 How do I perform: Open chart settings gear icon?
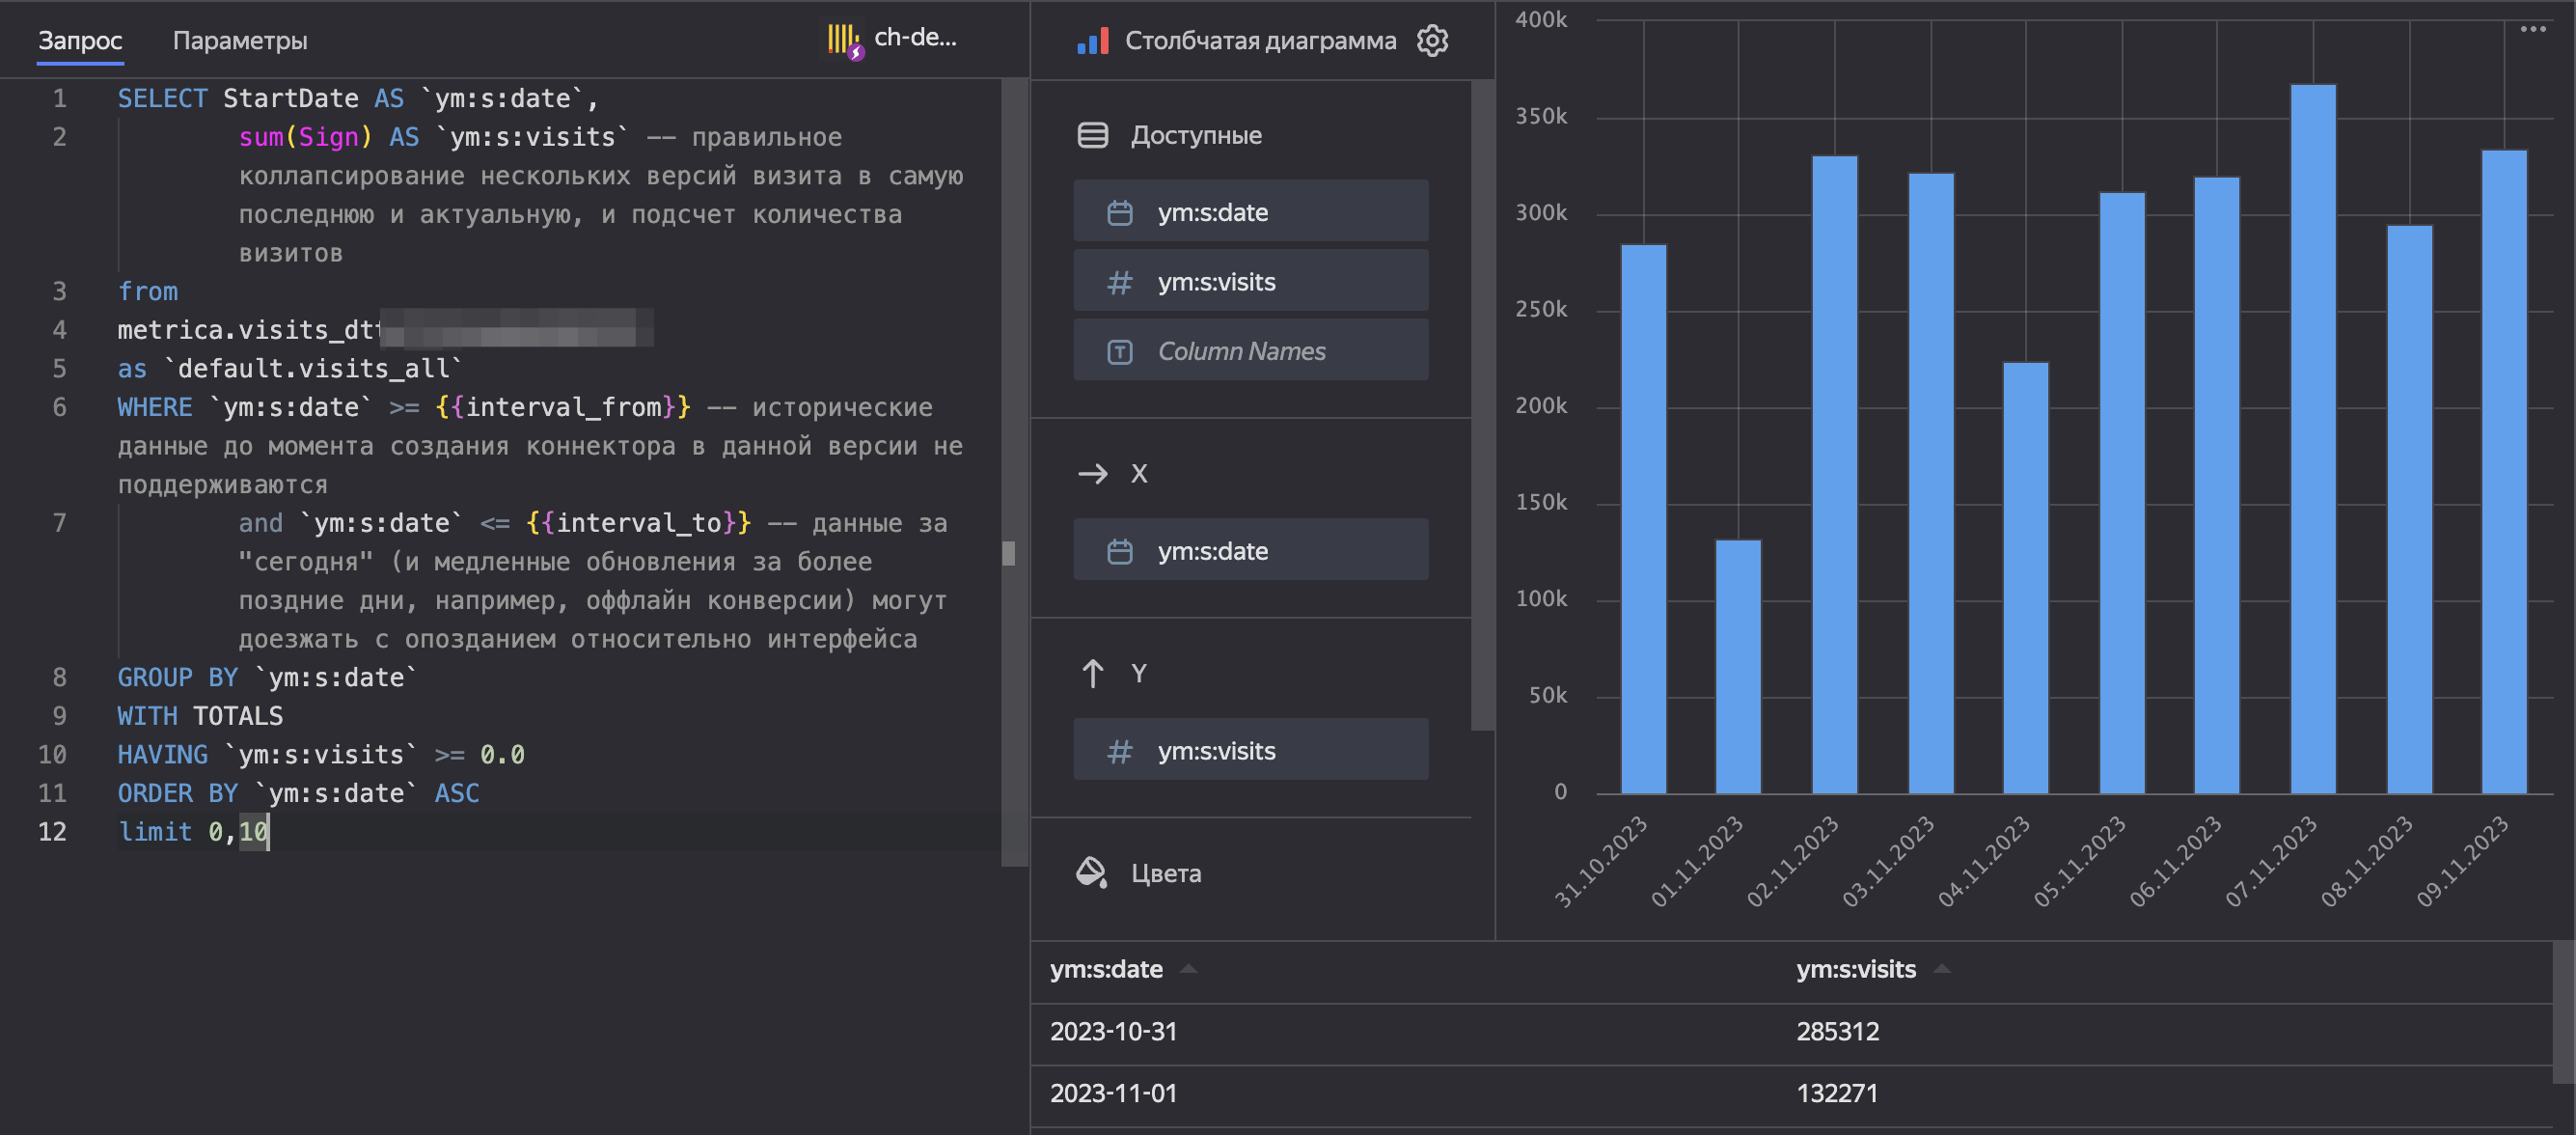1432,41
